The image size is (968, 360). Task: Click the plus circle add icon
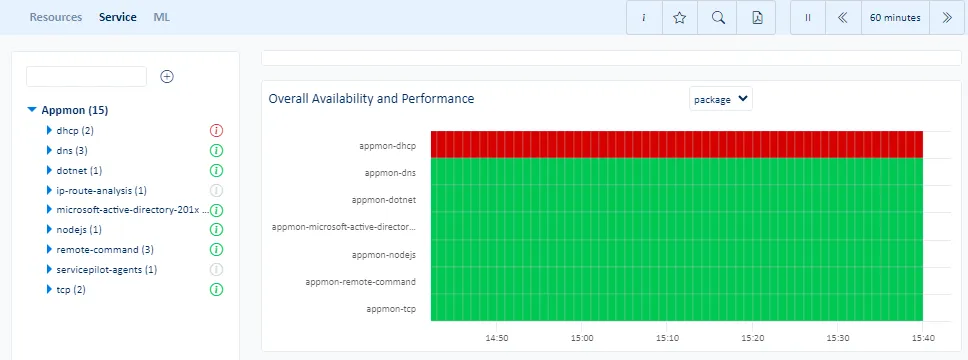pos(167,77)
